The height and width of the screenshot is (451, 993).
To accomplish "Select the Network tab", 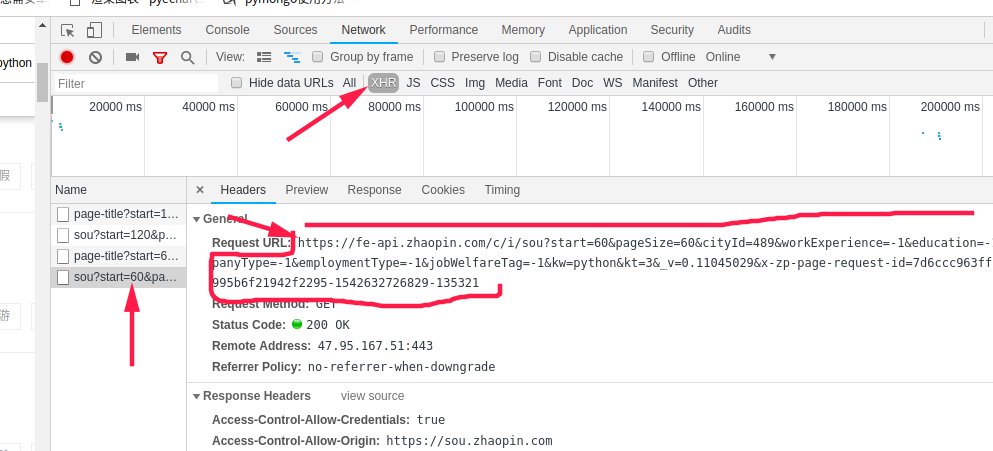I will tap(364, 30).
